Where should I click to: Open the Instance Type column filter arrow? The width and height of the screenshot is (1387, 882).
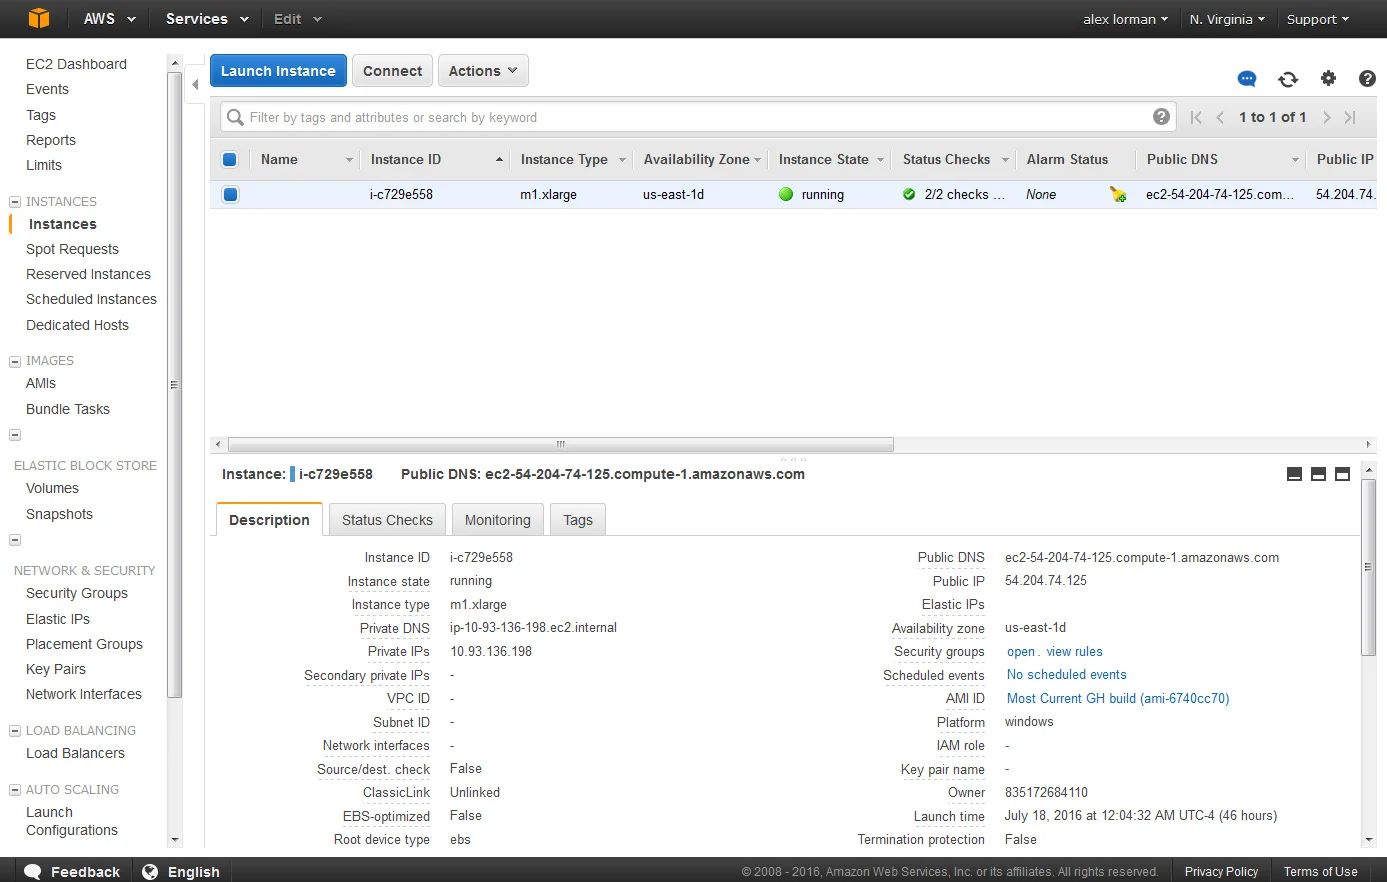pos(622,160)
